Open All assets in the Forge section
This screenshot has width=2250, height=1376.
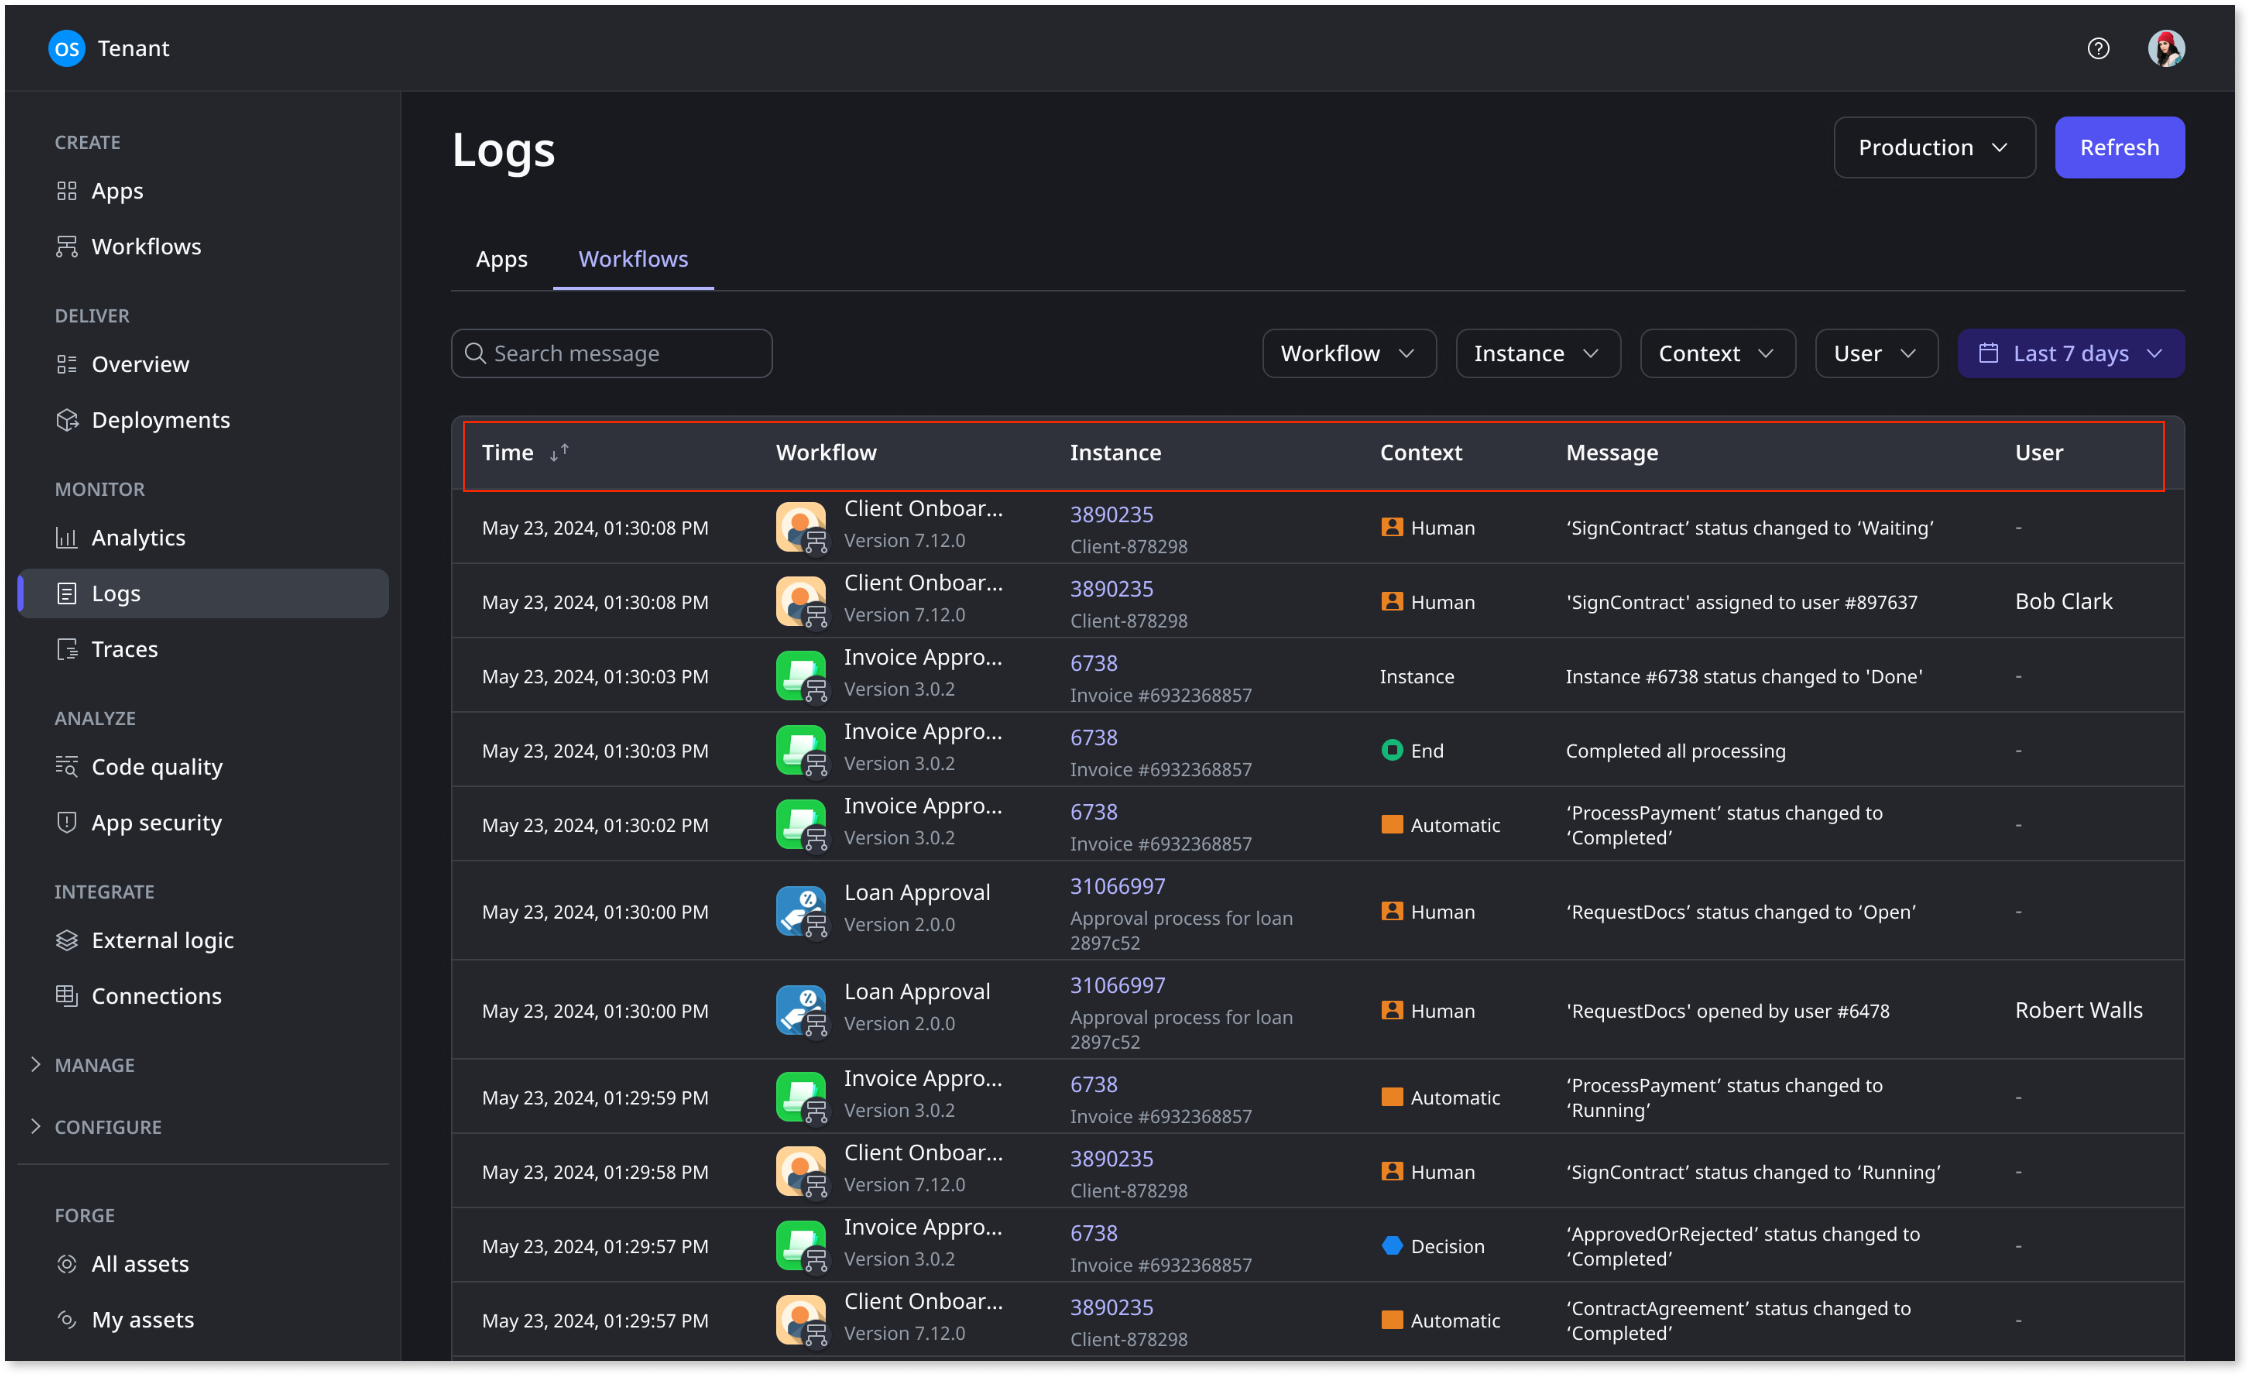click(x=140, y=1263)
